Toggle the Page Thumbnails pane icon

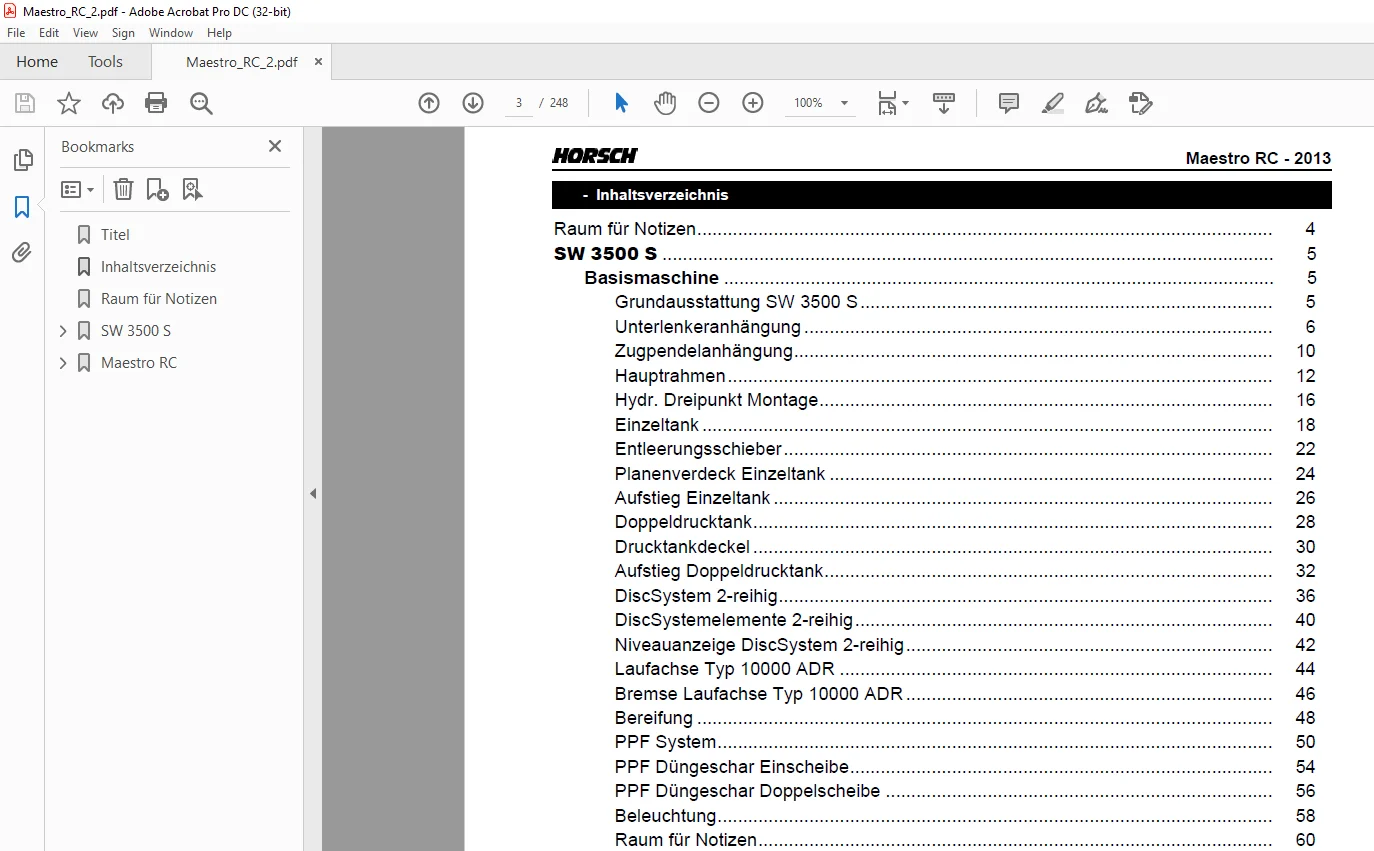point(22,160)
